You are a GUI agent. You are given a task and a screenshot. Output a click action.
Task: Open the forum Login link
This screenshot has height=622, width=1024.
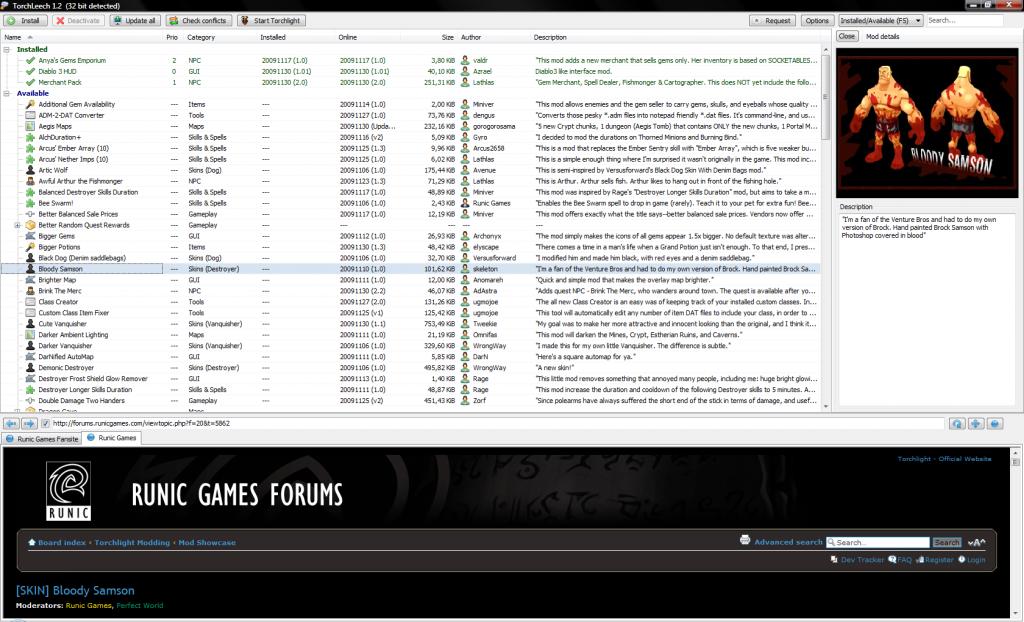pyautogui.click(x=976, y=560)
